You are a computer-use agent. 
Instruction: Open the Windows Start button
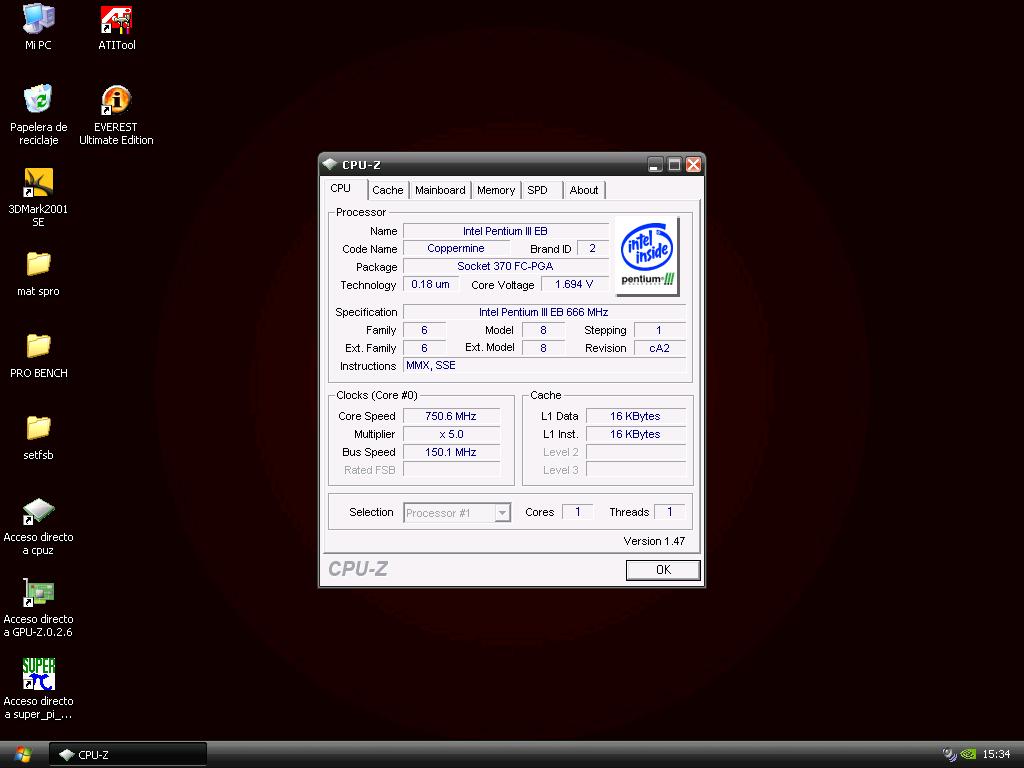coord(22,755)
